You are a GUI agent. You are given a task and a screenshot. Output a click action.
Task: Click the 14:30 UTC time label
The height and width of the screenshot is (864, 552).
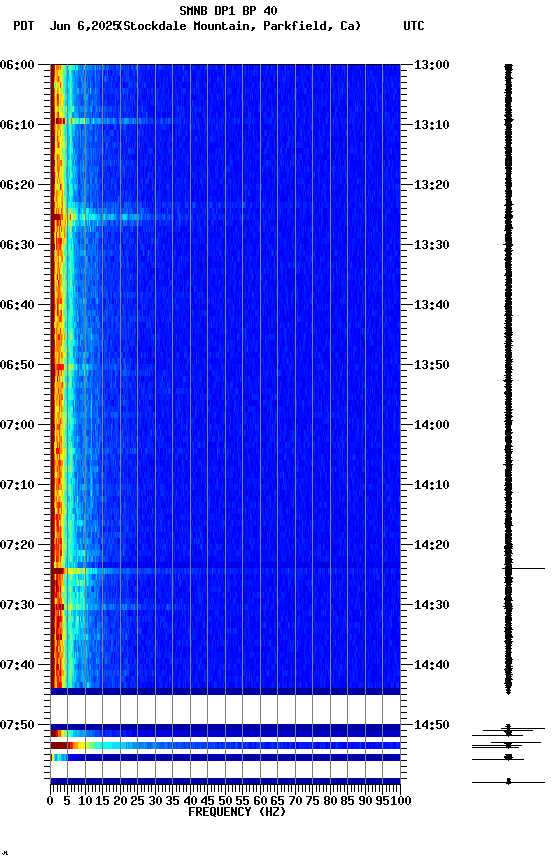pyautogui.click(x=432, y=605)
